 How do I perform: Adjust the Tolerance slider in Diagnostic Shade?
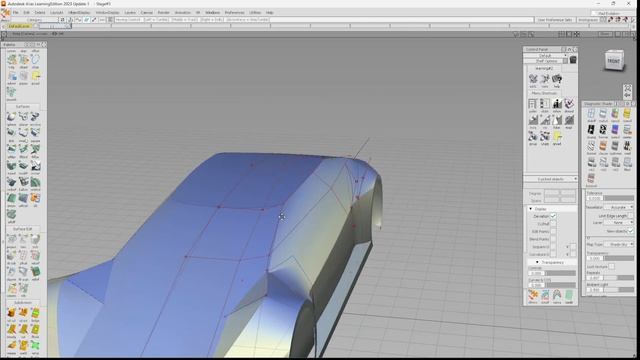coord(619,198)
